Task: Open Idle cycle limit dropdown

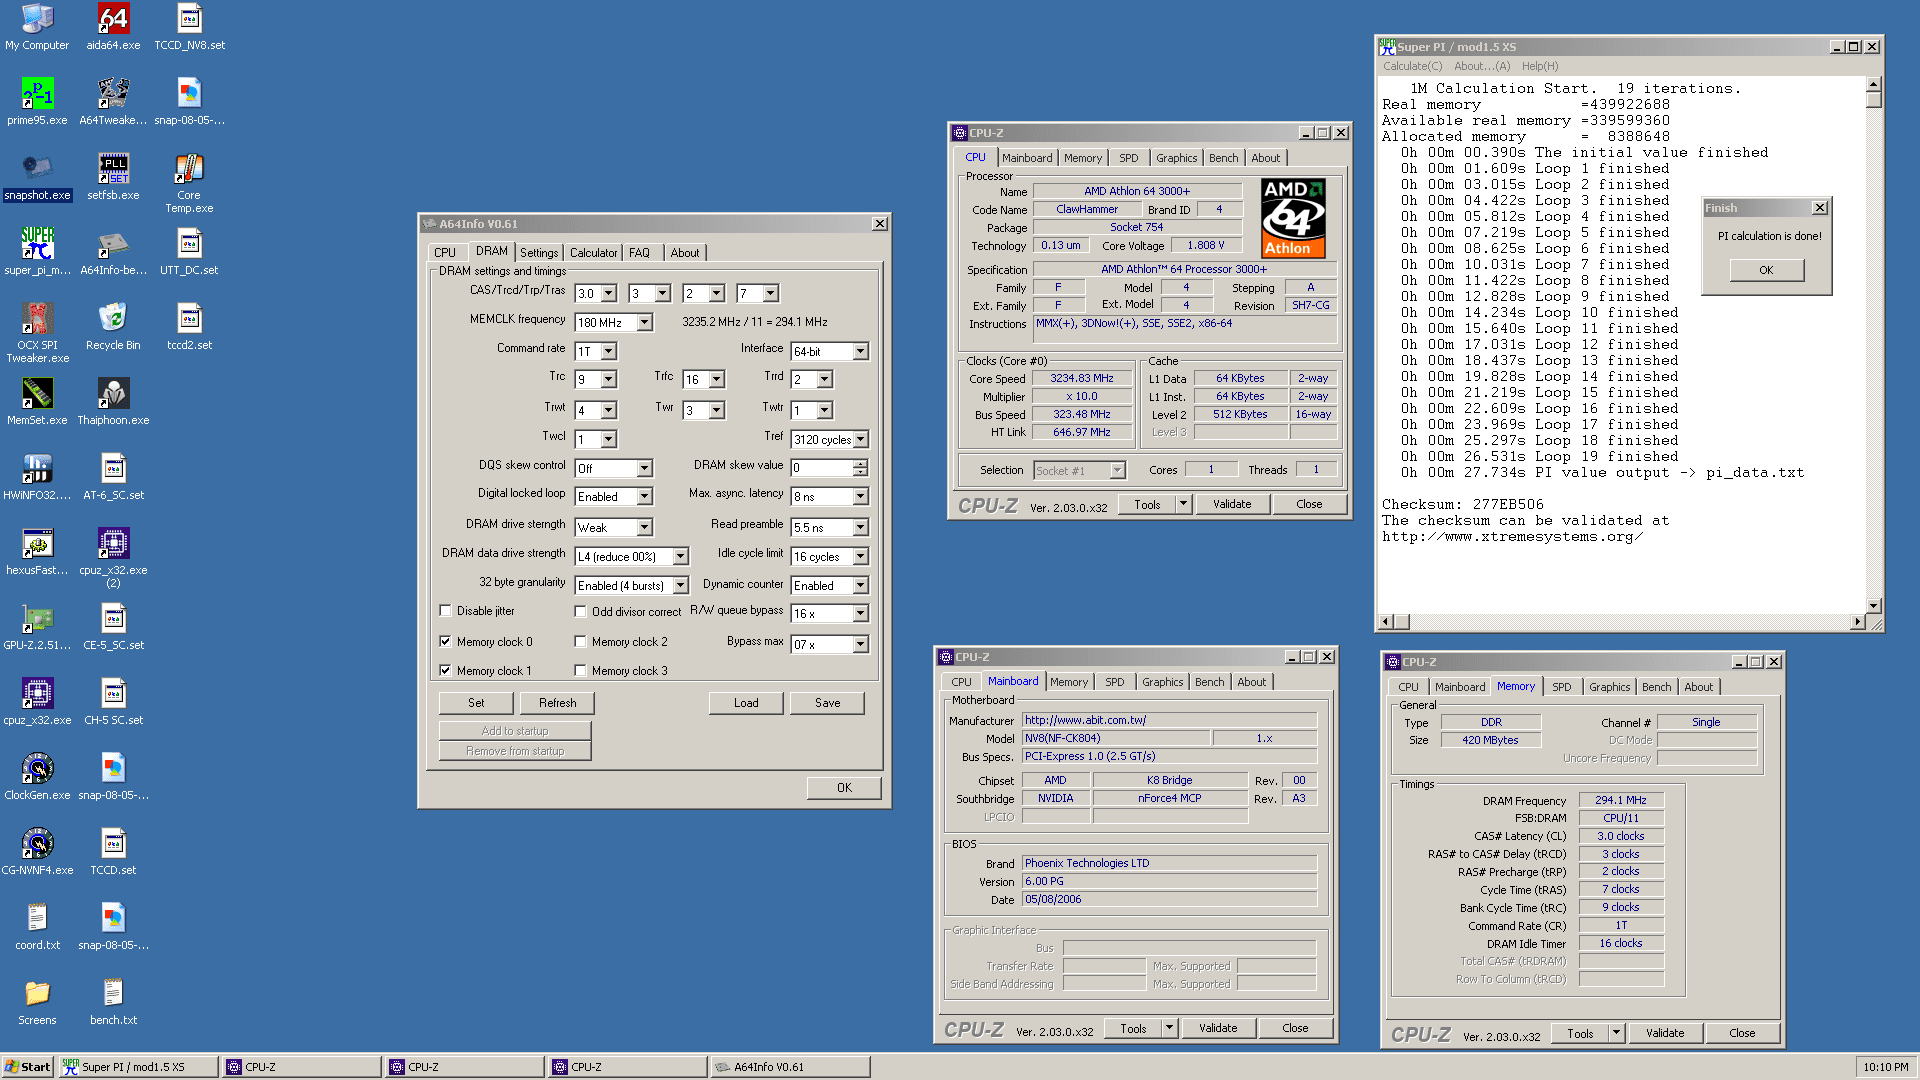Action: [x=860, y=556]
